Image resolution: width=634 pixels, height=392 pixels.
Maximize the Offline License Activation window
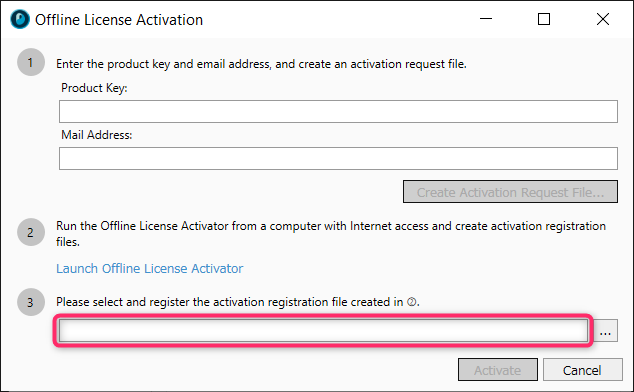(x=544, y=19)
